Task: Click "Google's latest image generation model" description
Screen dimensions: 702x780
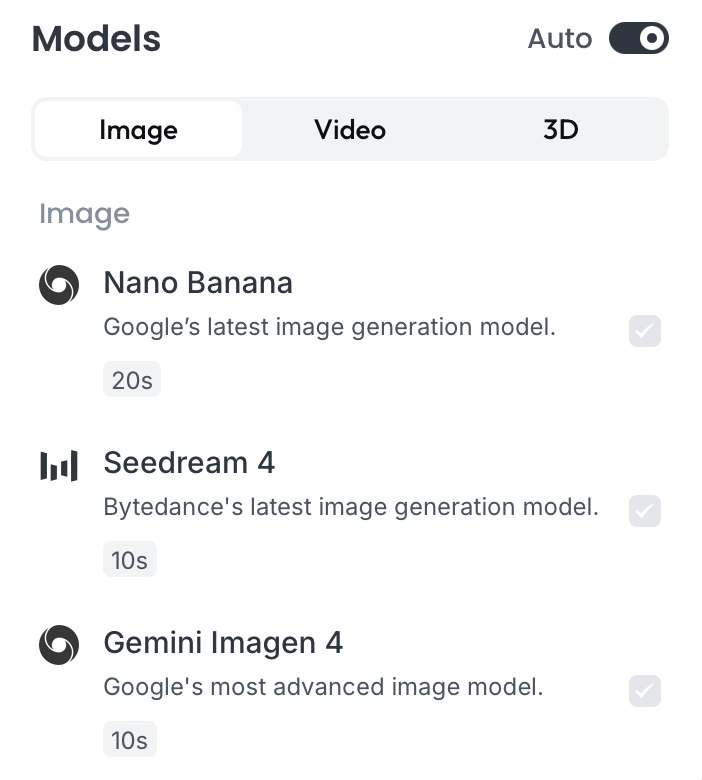Action: click(x=329, y=327)
